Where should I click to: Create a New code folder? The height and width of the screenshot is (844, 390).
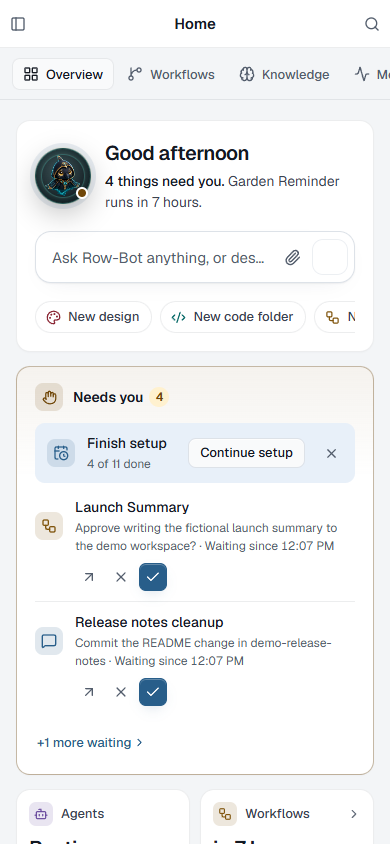(x=233, y=317)
